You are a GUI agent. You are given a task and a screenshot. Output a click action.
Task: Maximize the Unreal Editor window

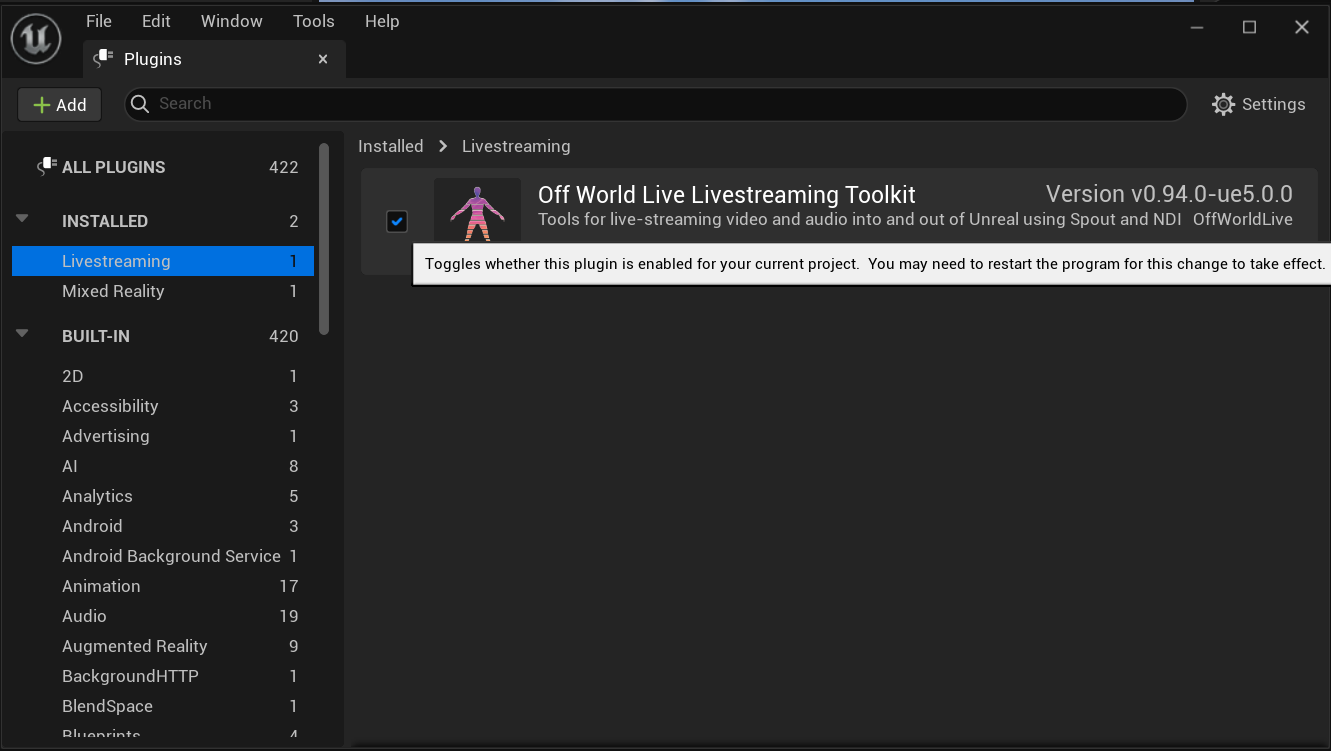pyautogui.click(x=1249, y=27)
